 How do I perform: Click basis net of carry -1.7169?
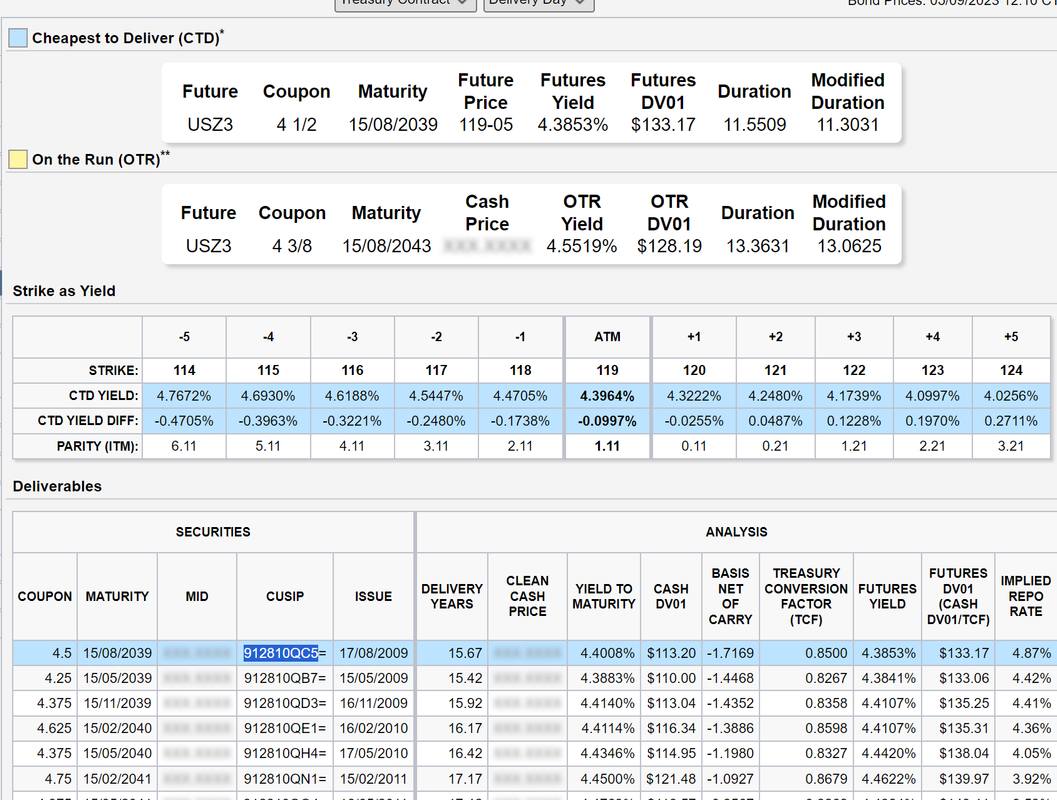click(x=730, y=653)
